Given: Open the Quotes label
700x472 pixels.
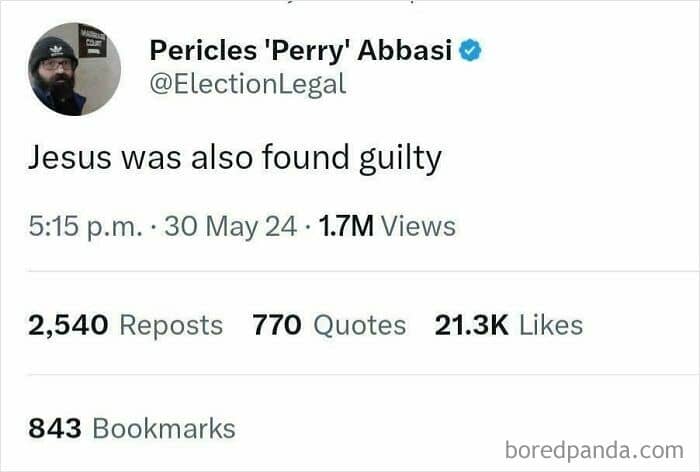Looking at the screenshot, I should tap(358, 325).
